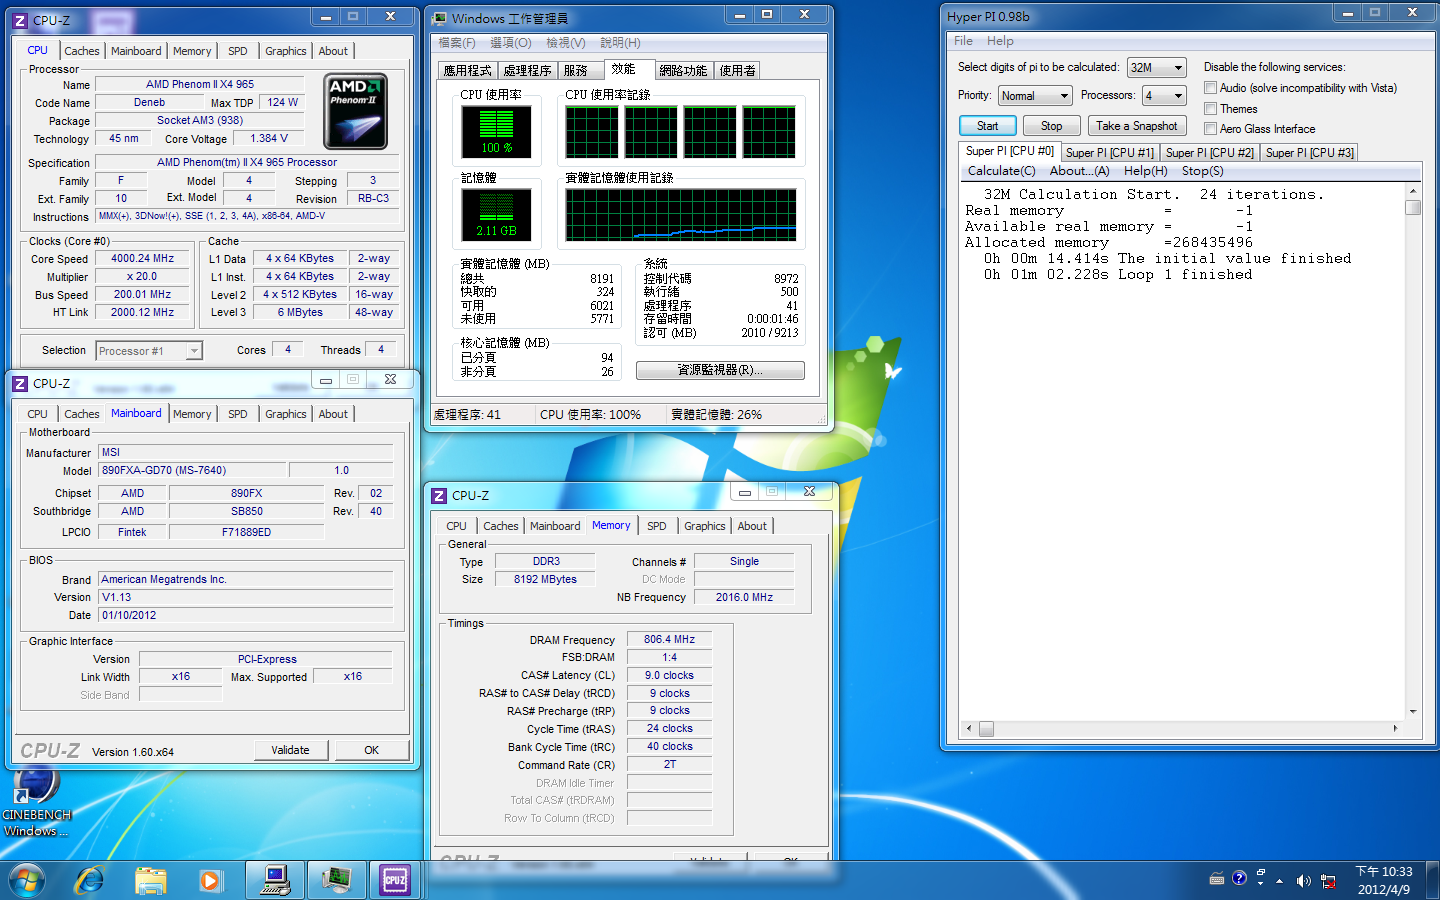
Task: Open About(A) menu in Super PI
Action: [x=1079, y=171]
